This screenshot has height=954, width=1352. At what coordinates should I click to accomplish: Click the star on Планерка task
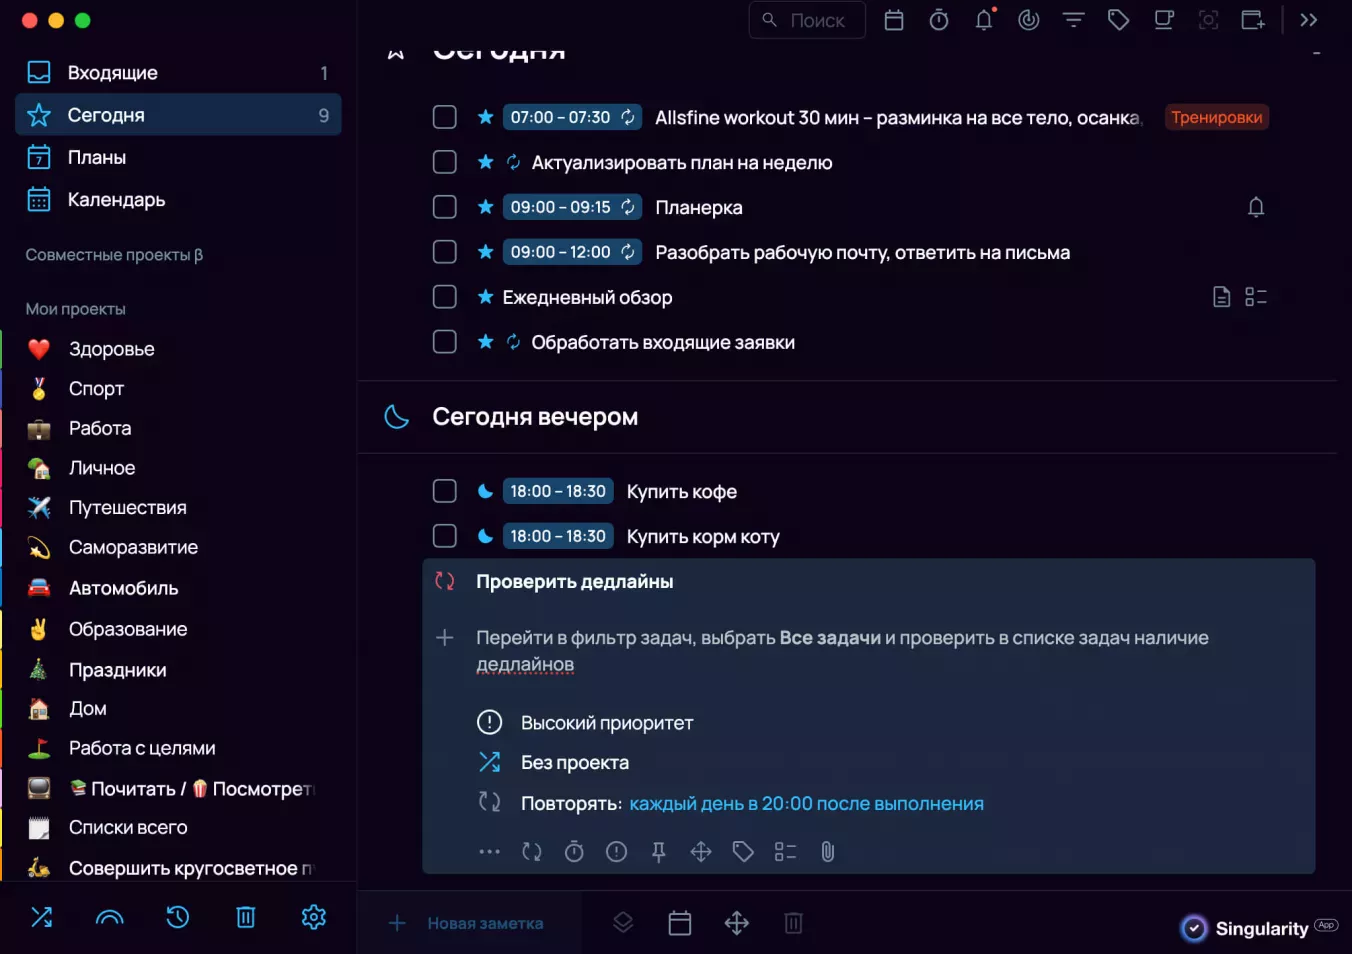point(485,207)
